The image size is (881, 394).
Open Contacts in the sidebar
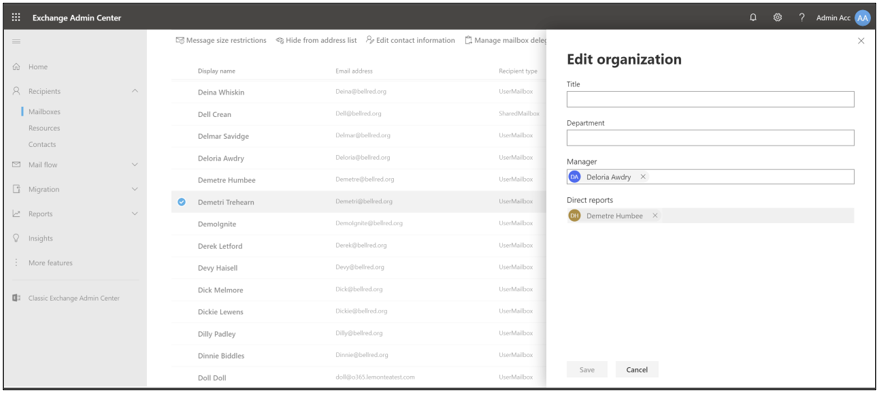(42, 144)
